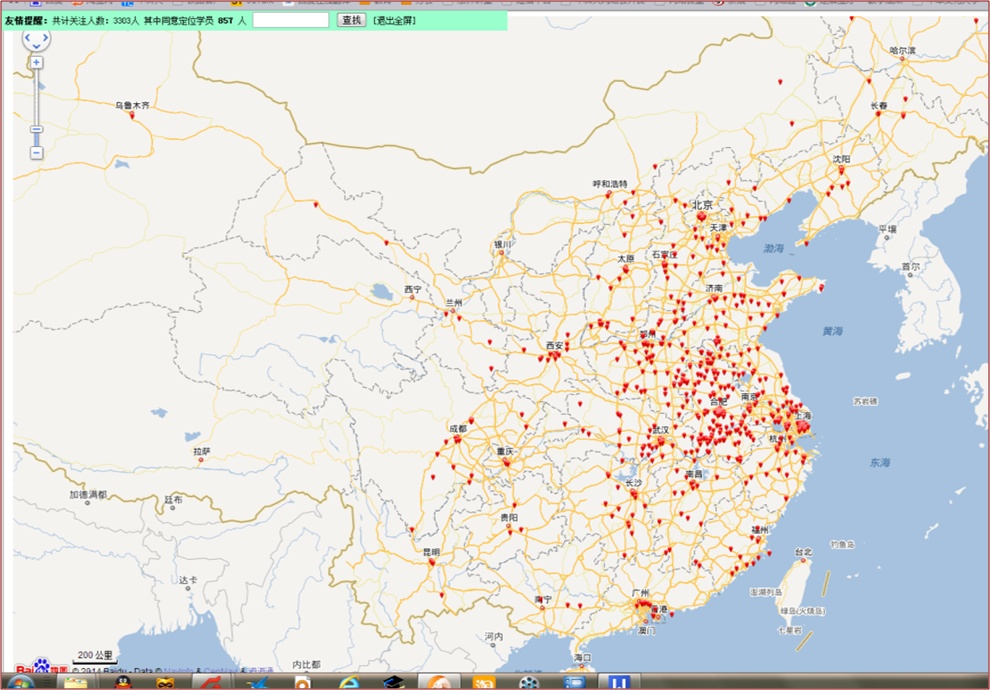
Task: Click the red marker at 乌鲁木齐
Action: click(131, 115)
